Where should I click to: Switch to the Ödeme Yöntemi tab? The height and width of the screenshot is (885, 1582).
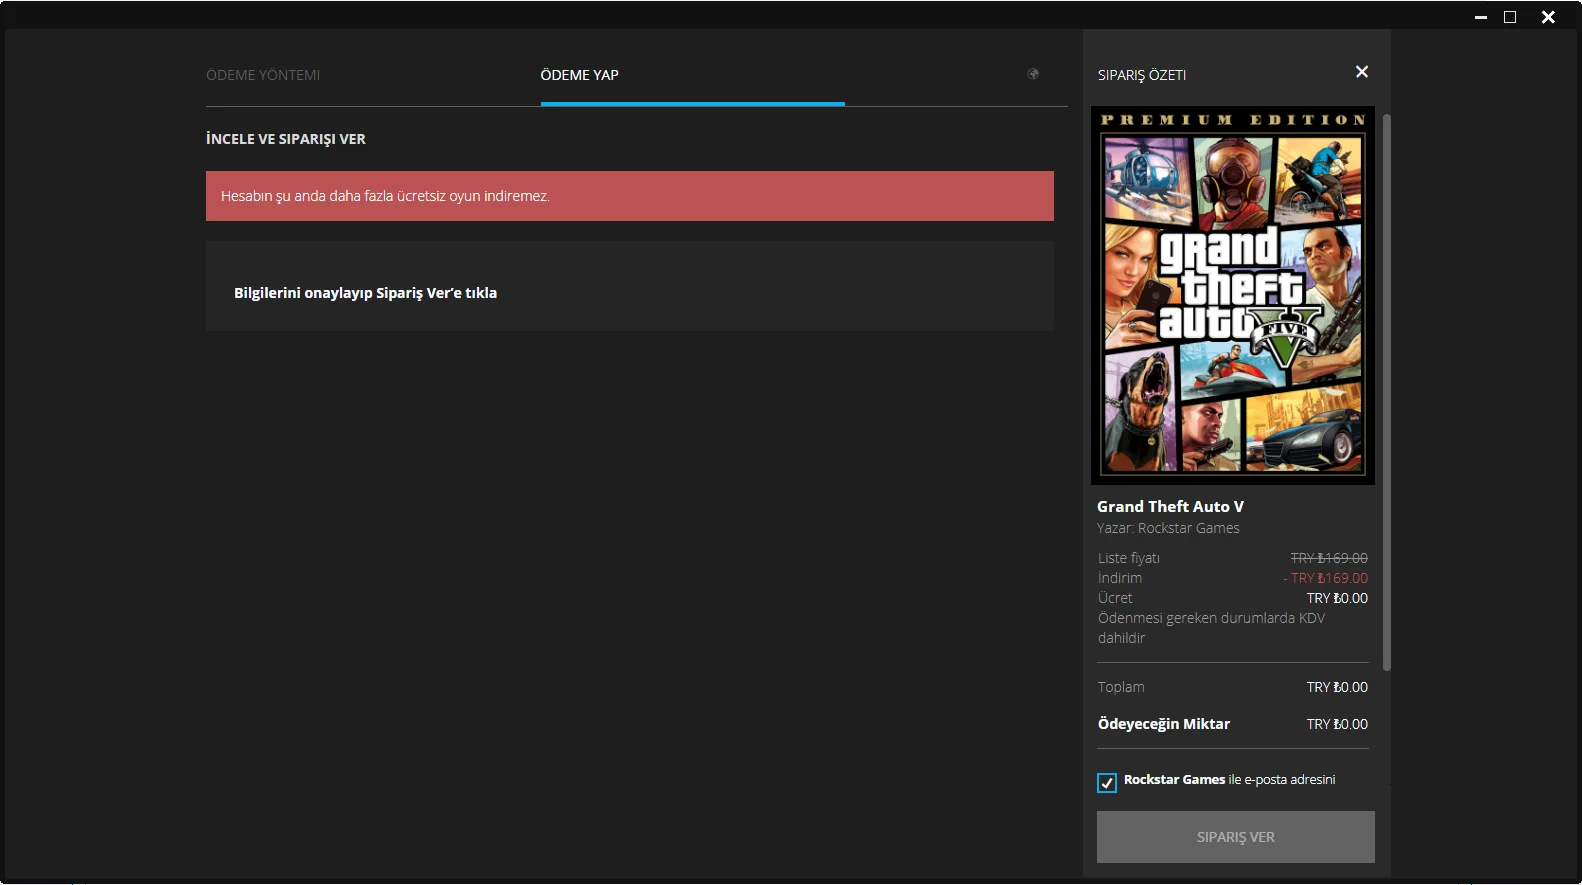coord(263,75)
